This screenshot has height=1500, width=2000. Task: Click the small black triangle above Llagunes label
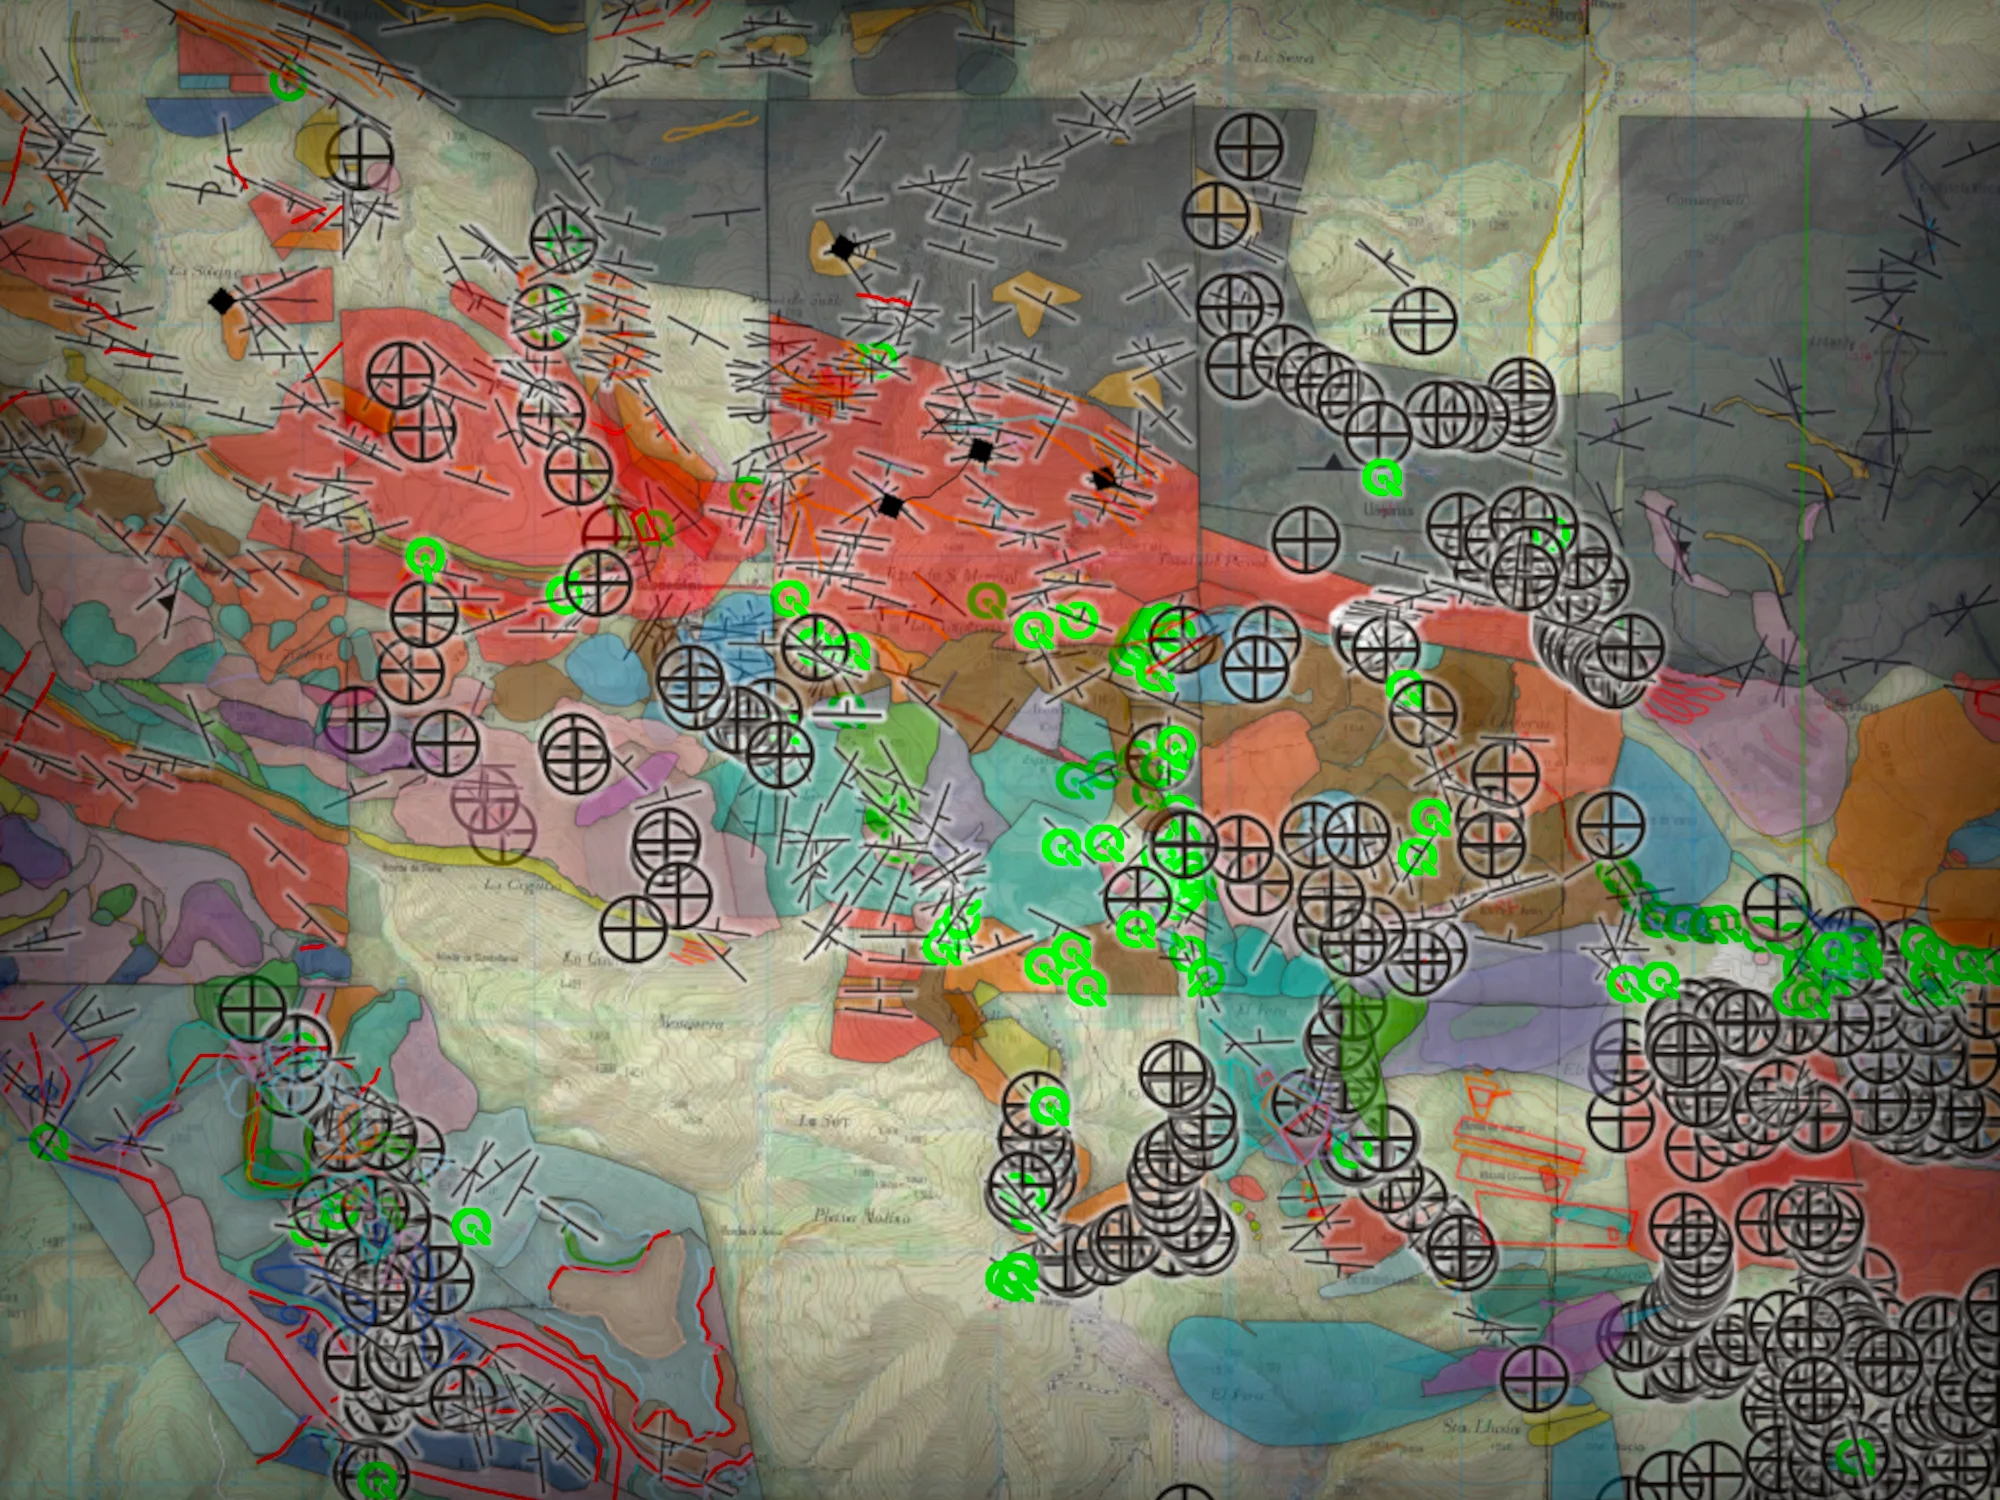pyautogui.click(x=1333, y=462)
